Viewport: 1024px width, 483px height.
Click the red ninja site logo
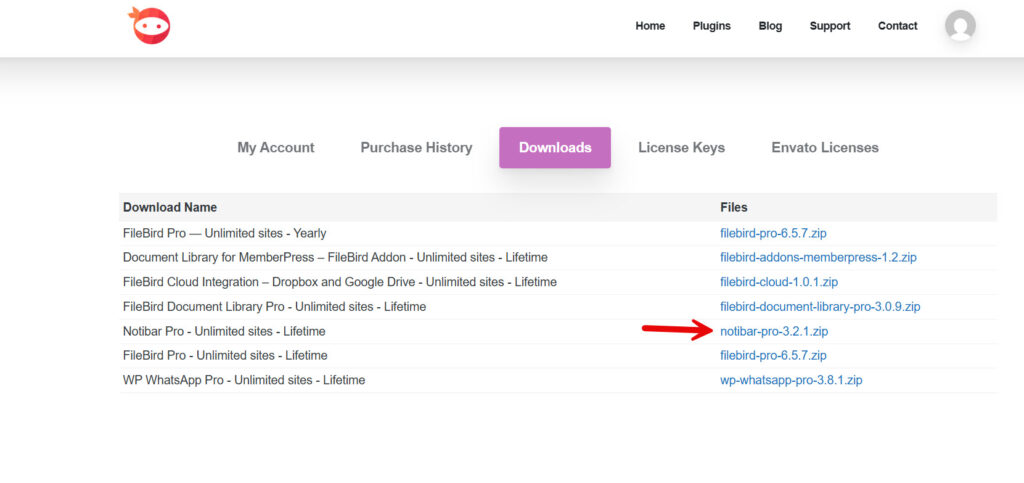150,25
